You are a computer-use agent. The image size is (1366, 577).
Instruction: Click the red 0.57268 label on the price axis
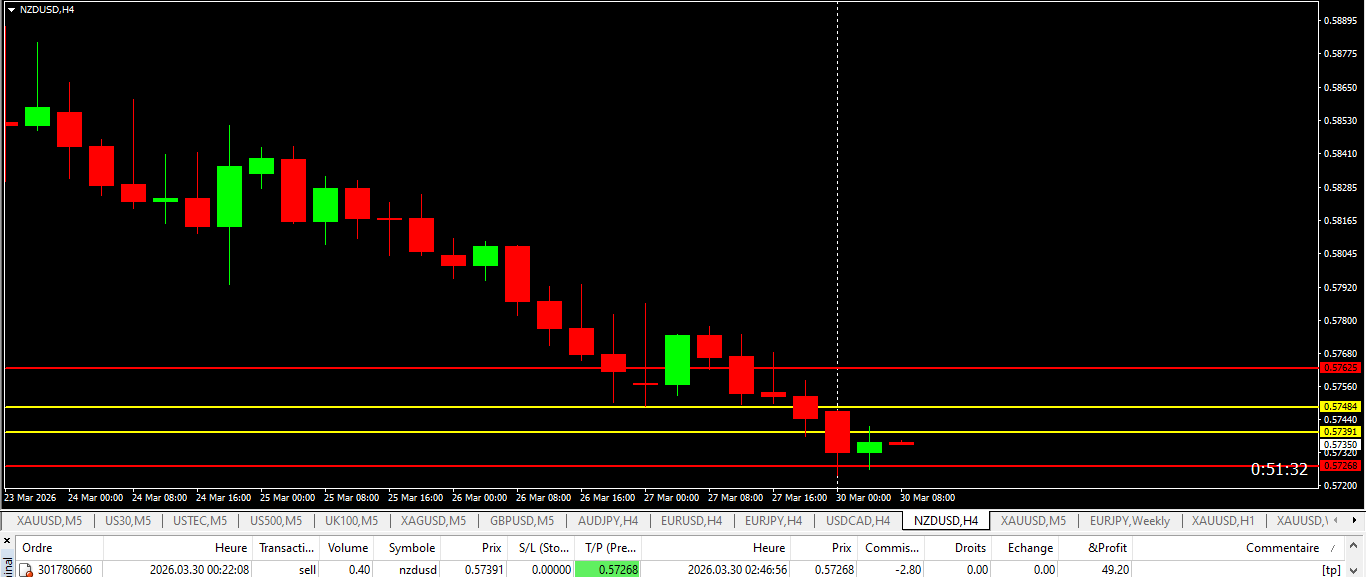(1341, 466)
